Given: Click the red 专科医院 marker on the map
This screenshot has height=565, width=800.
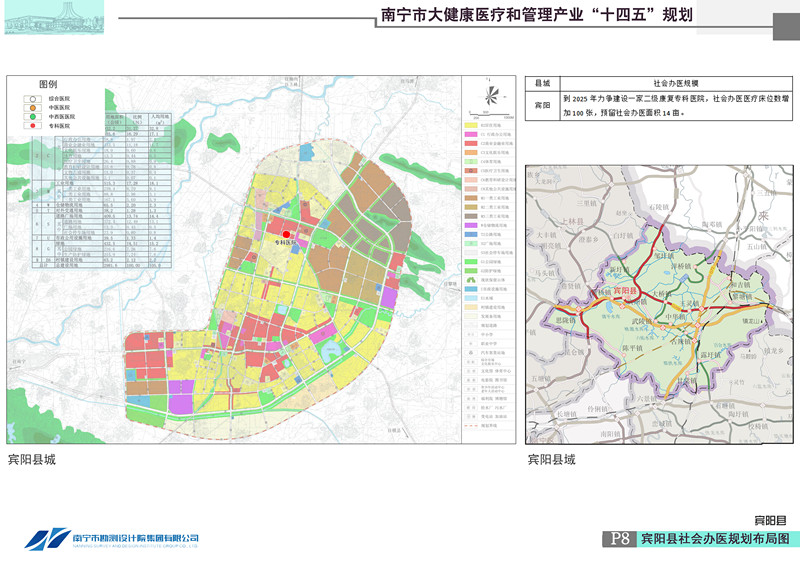Looking at the screenshot, I should (x=286, y=234).
